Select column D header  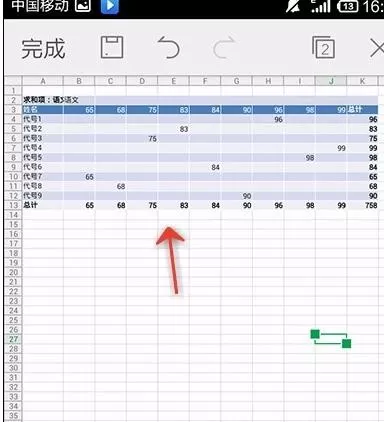(142, 81)
